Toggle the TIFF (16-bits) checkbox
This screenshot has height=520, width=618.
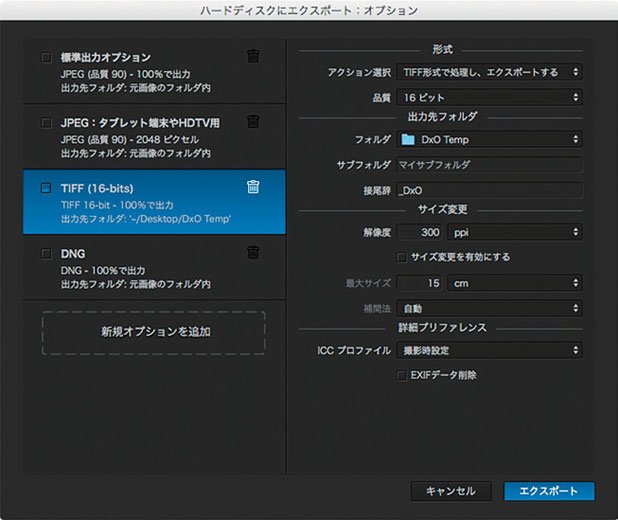click(x=46, y=188)
